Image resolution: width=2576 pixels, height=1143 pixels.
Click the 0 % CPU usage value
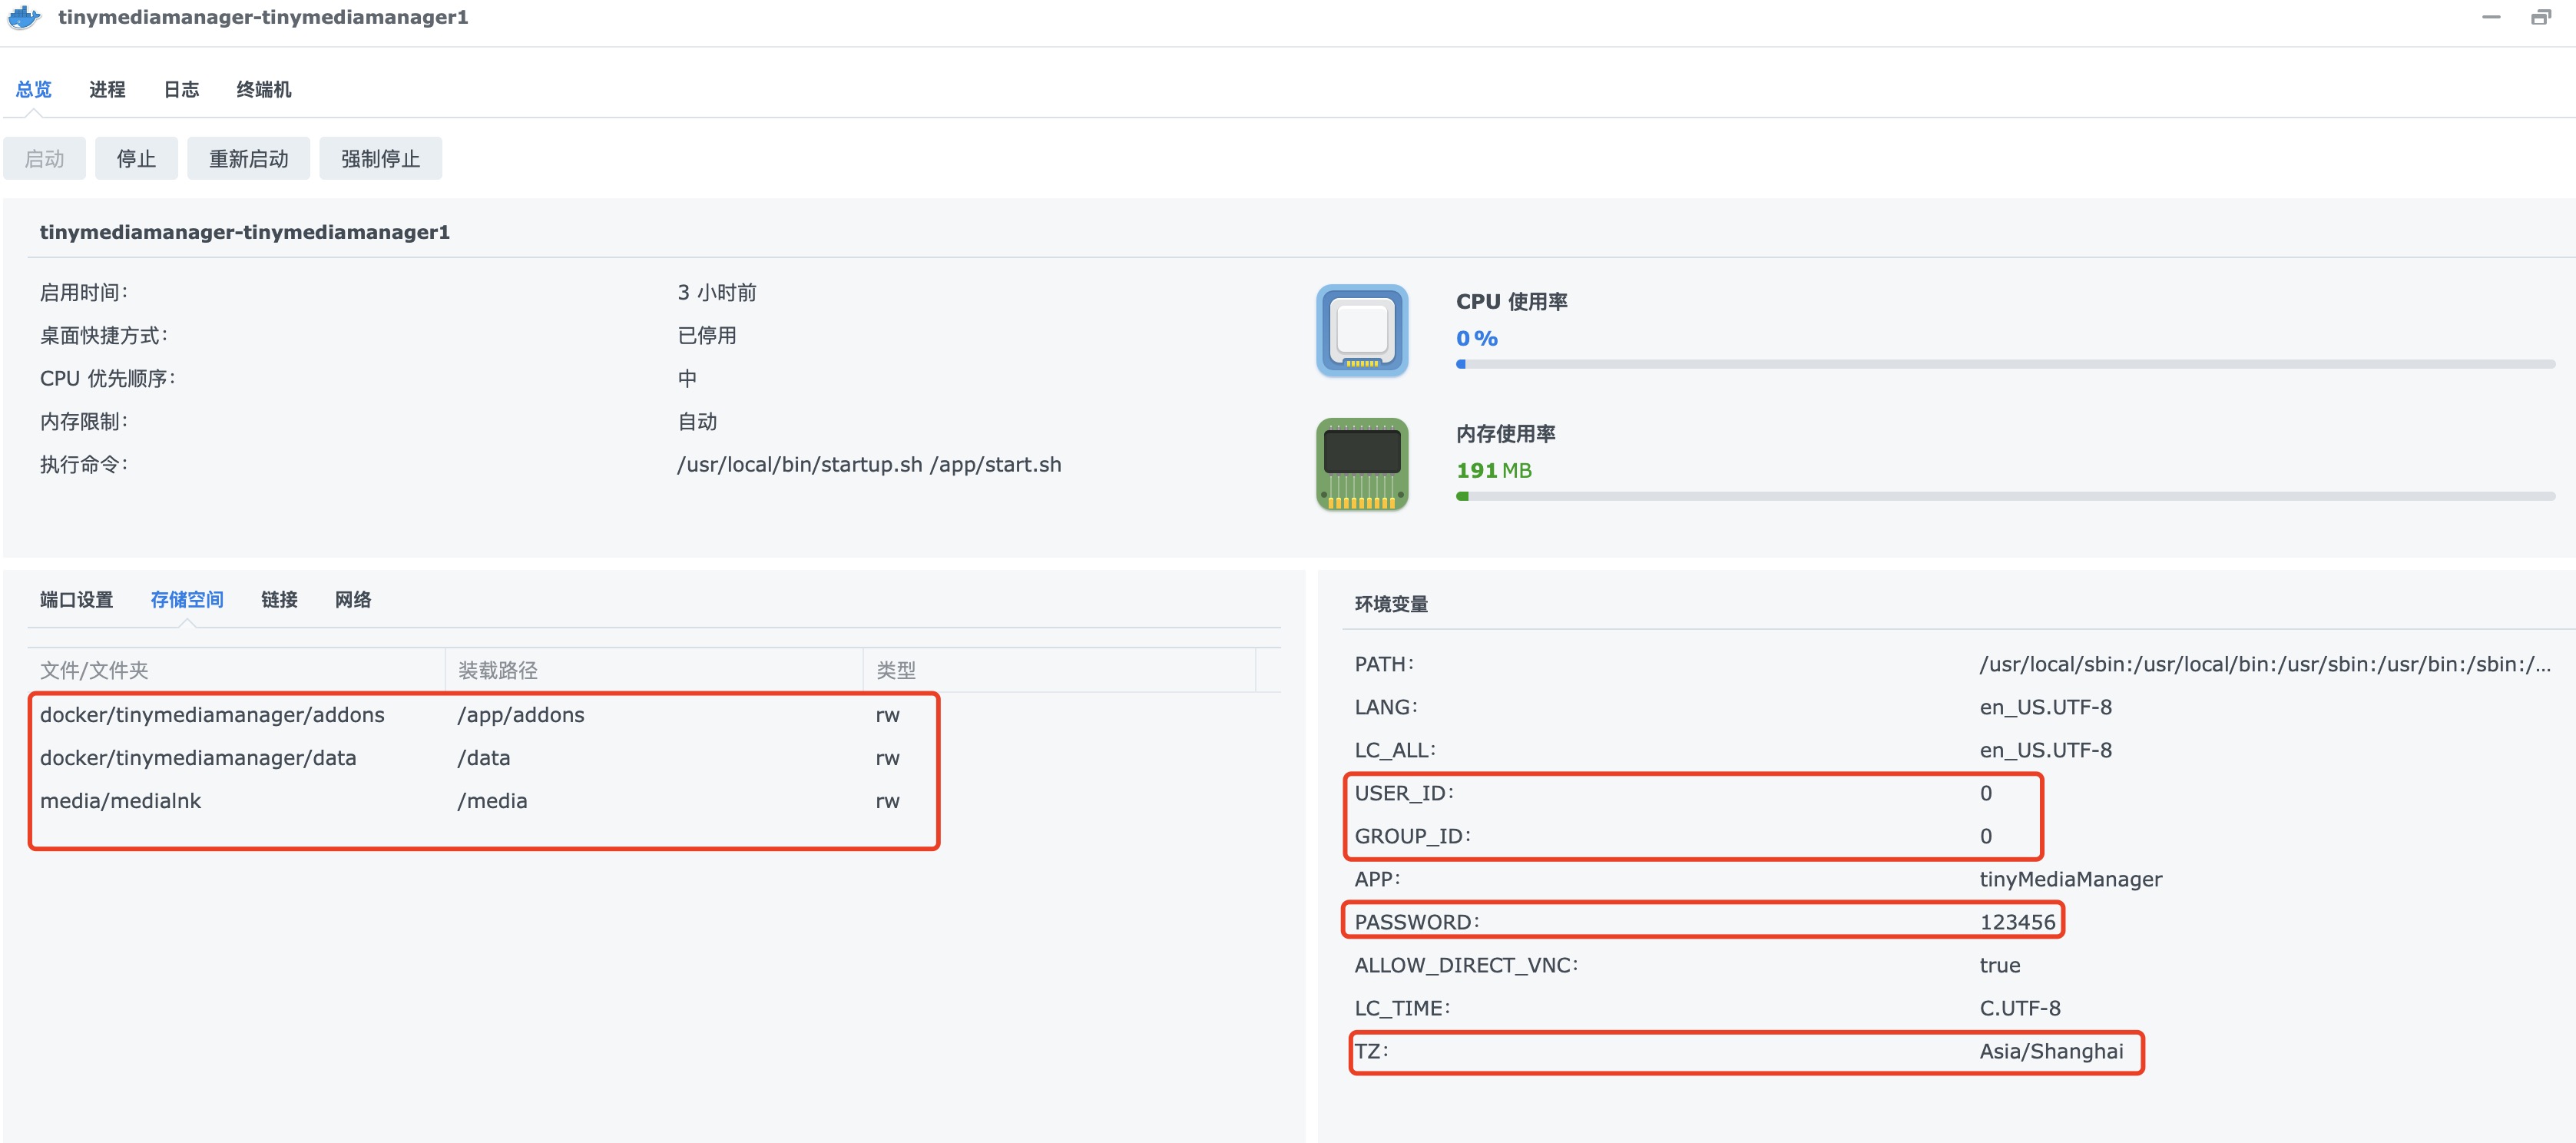tap(1477, 338)
